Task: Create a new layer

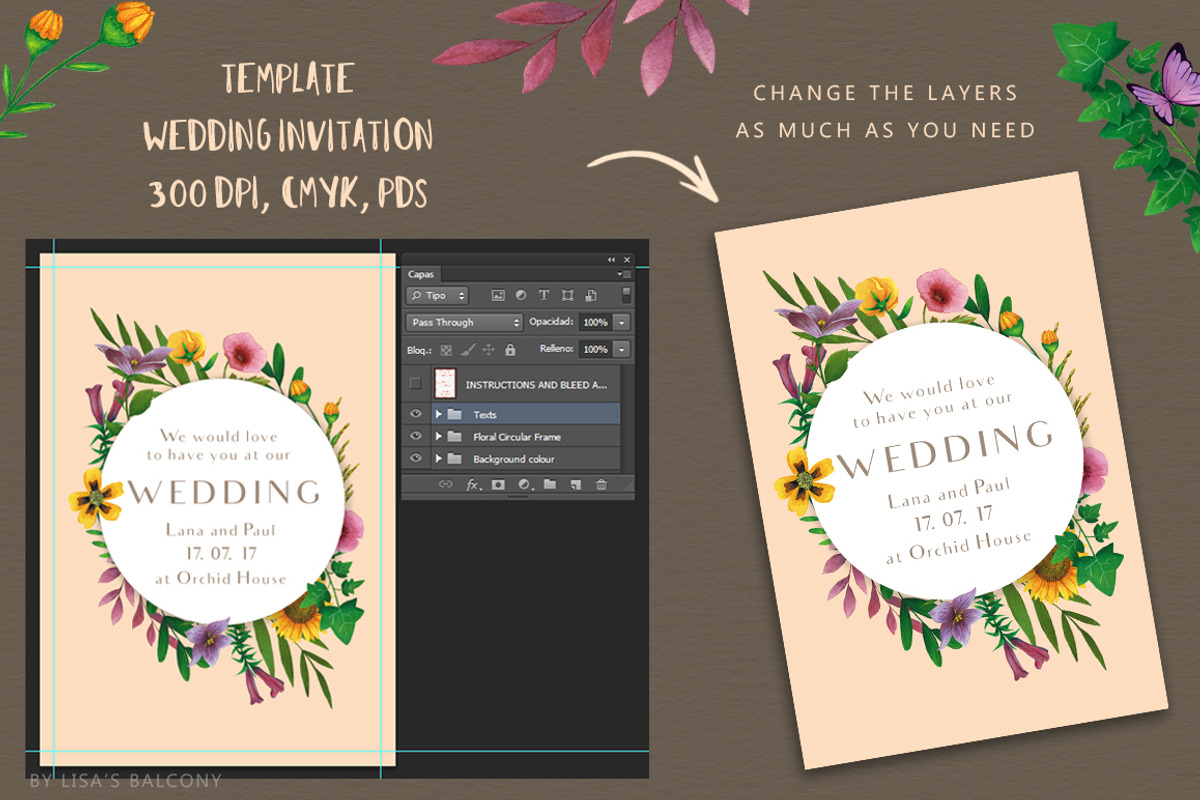Action: click(x=575, y=485)
